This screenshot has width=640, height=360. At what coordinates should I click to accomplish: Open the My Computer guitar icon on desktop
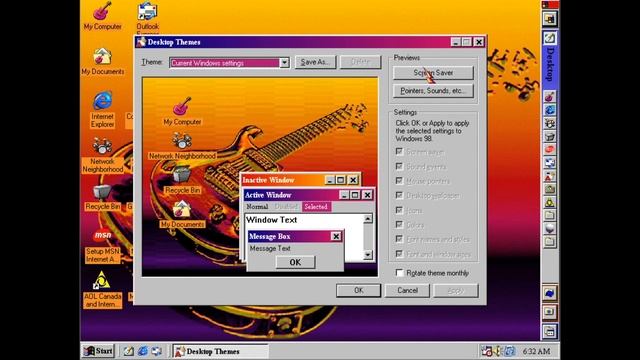tap(102, 11)
